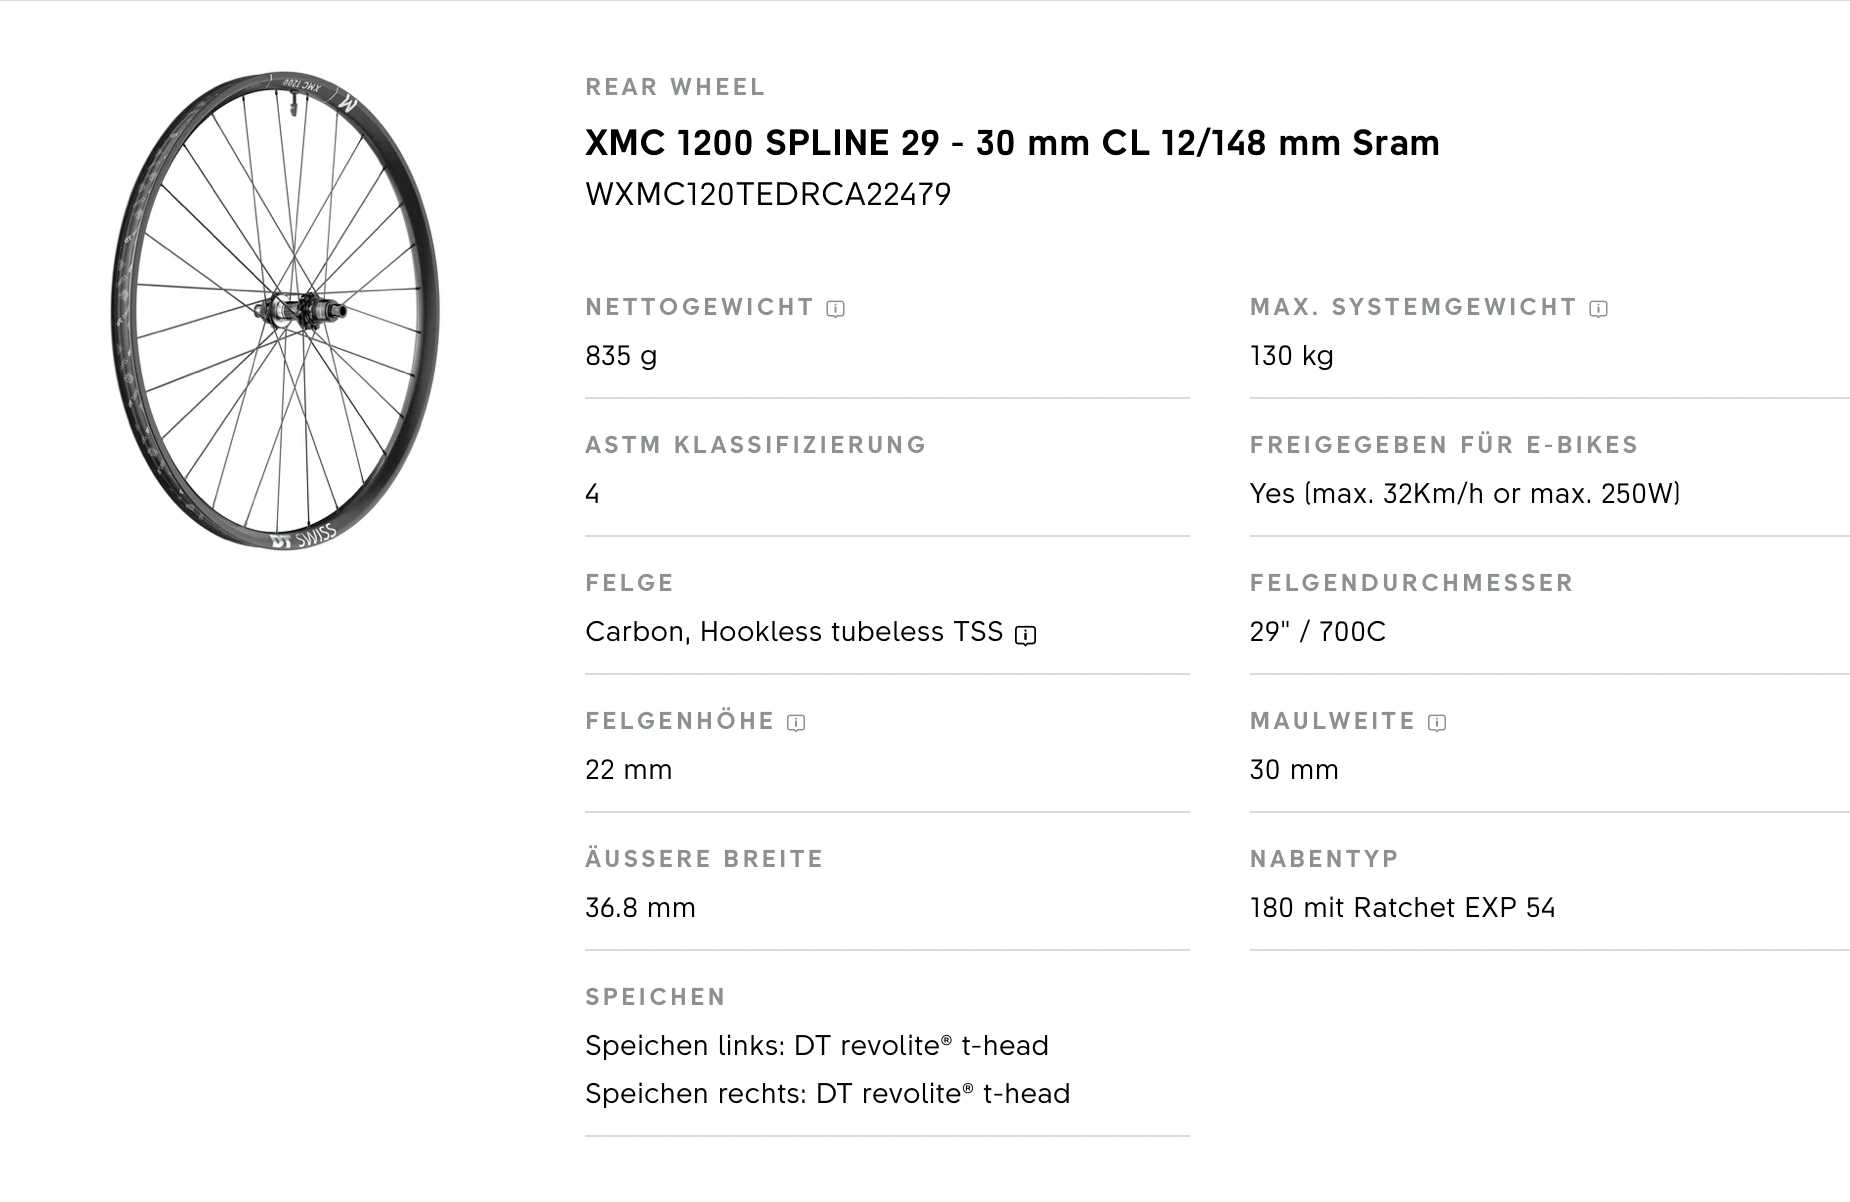1850x1202 pixels.
Task: Click the ASTM Klassifizierung heading
Action: point(756,445)
